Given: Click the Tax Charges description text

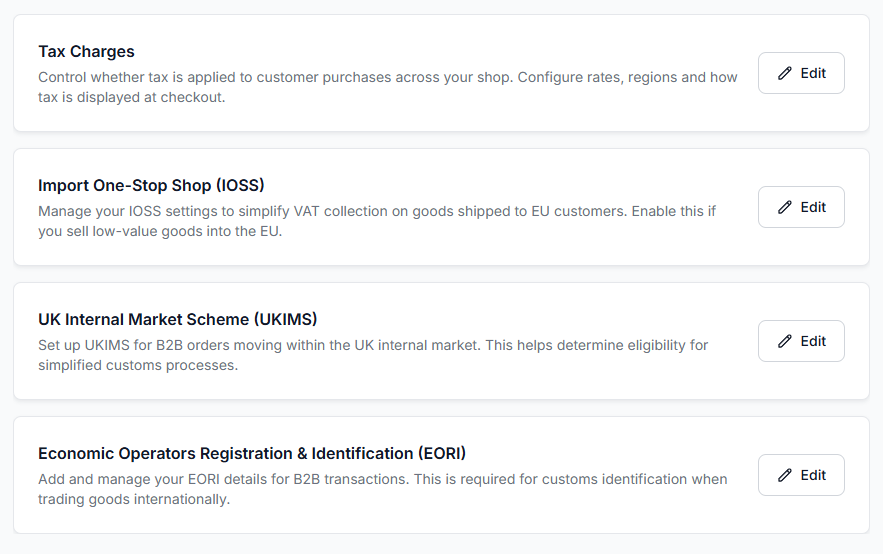Looking at the screenshot, I should point(387,87).
